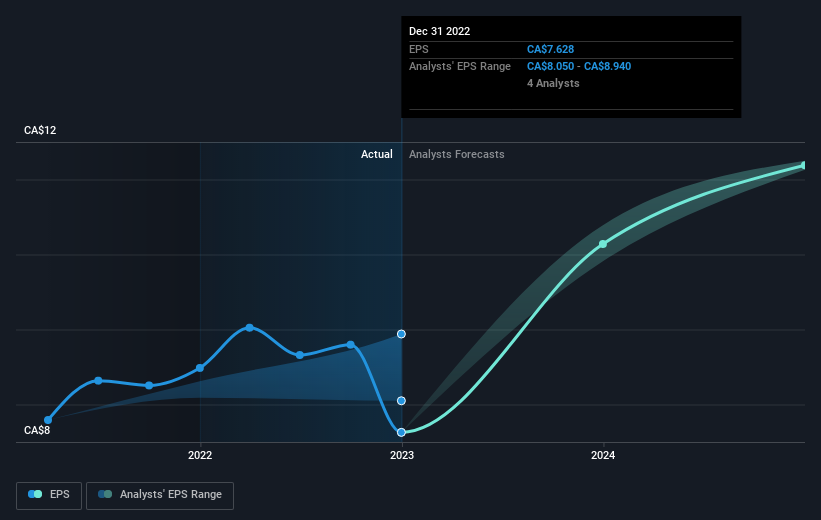
Task: Click the EPS point in late 2022 before drop
Action: coord(351,345)
